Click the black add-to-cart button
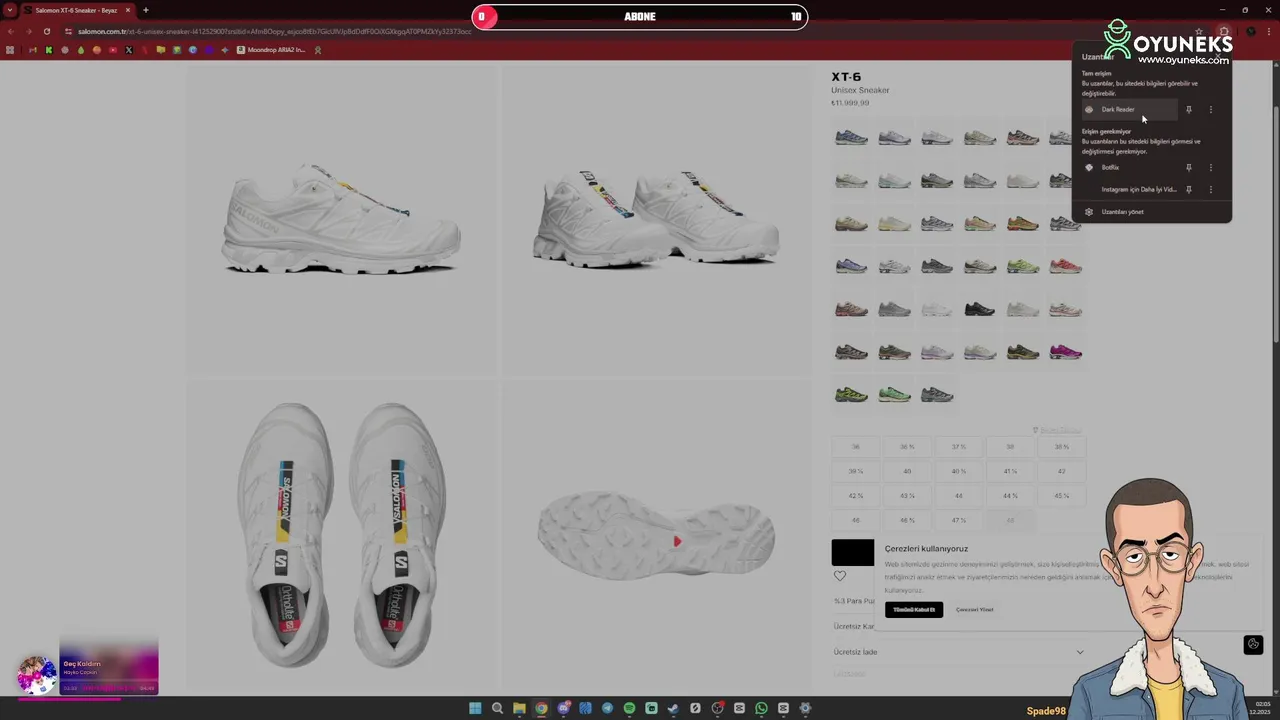This screenshot has height=720, width=1280. pyautogui.click(x=853, y=553)
